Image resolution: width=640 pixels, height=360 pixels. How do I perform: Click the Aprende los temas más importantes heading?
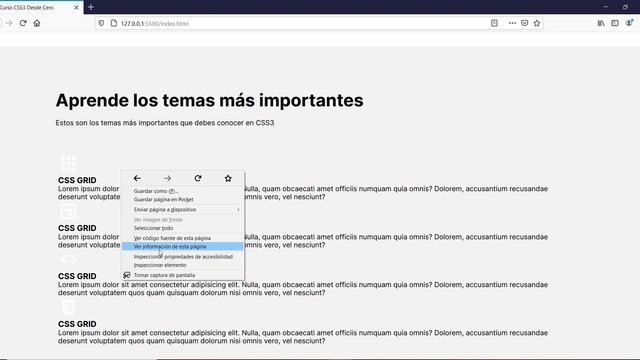click(x=209, y=100)
